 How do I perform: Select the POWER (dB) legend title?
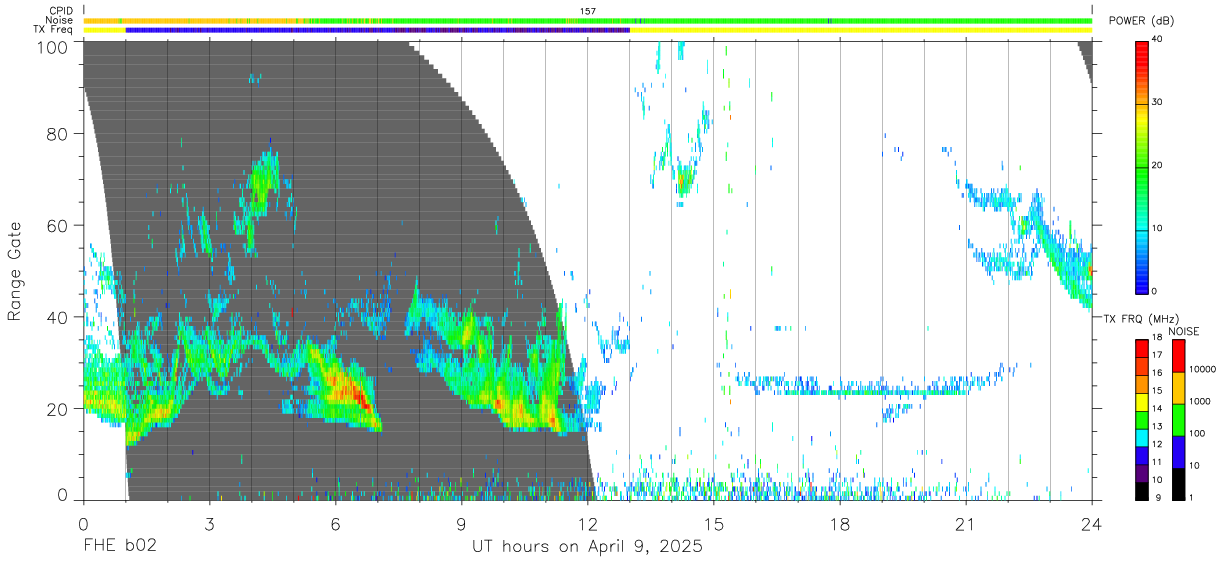click(1141, 21)
